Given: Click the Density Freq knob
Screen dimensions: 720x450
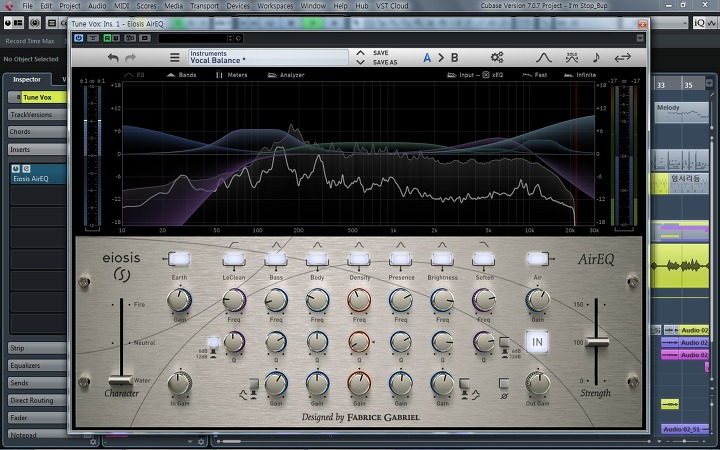Looking at the screenshot, I should pos(359,300).
